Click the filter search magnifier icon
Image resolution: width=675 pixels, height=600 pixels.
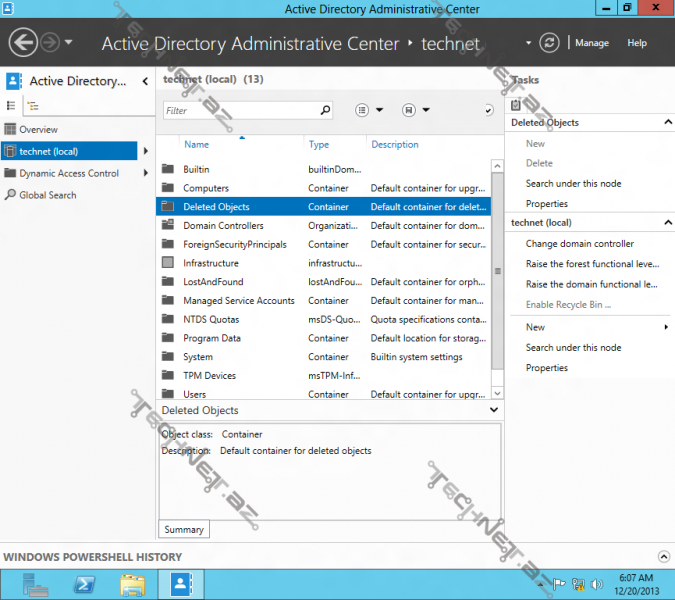coord(325,110)
